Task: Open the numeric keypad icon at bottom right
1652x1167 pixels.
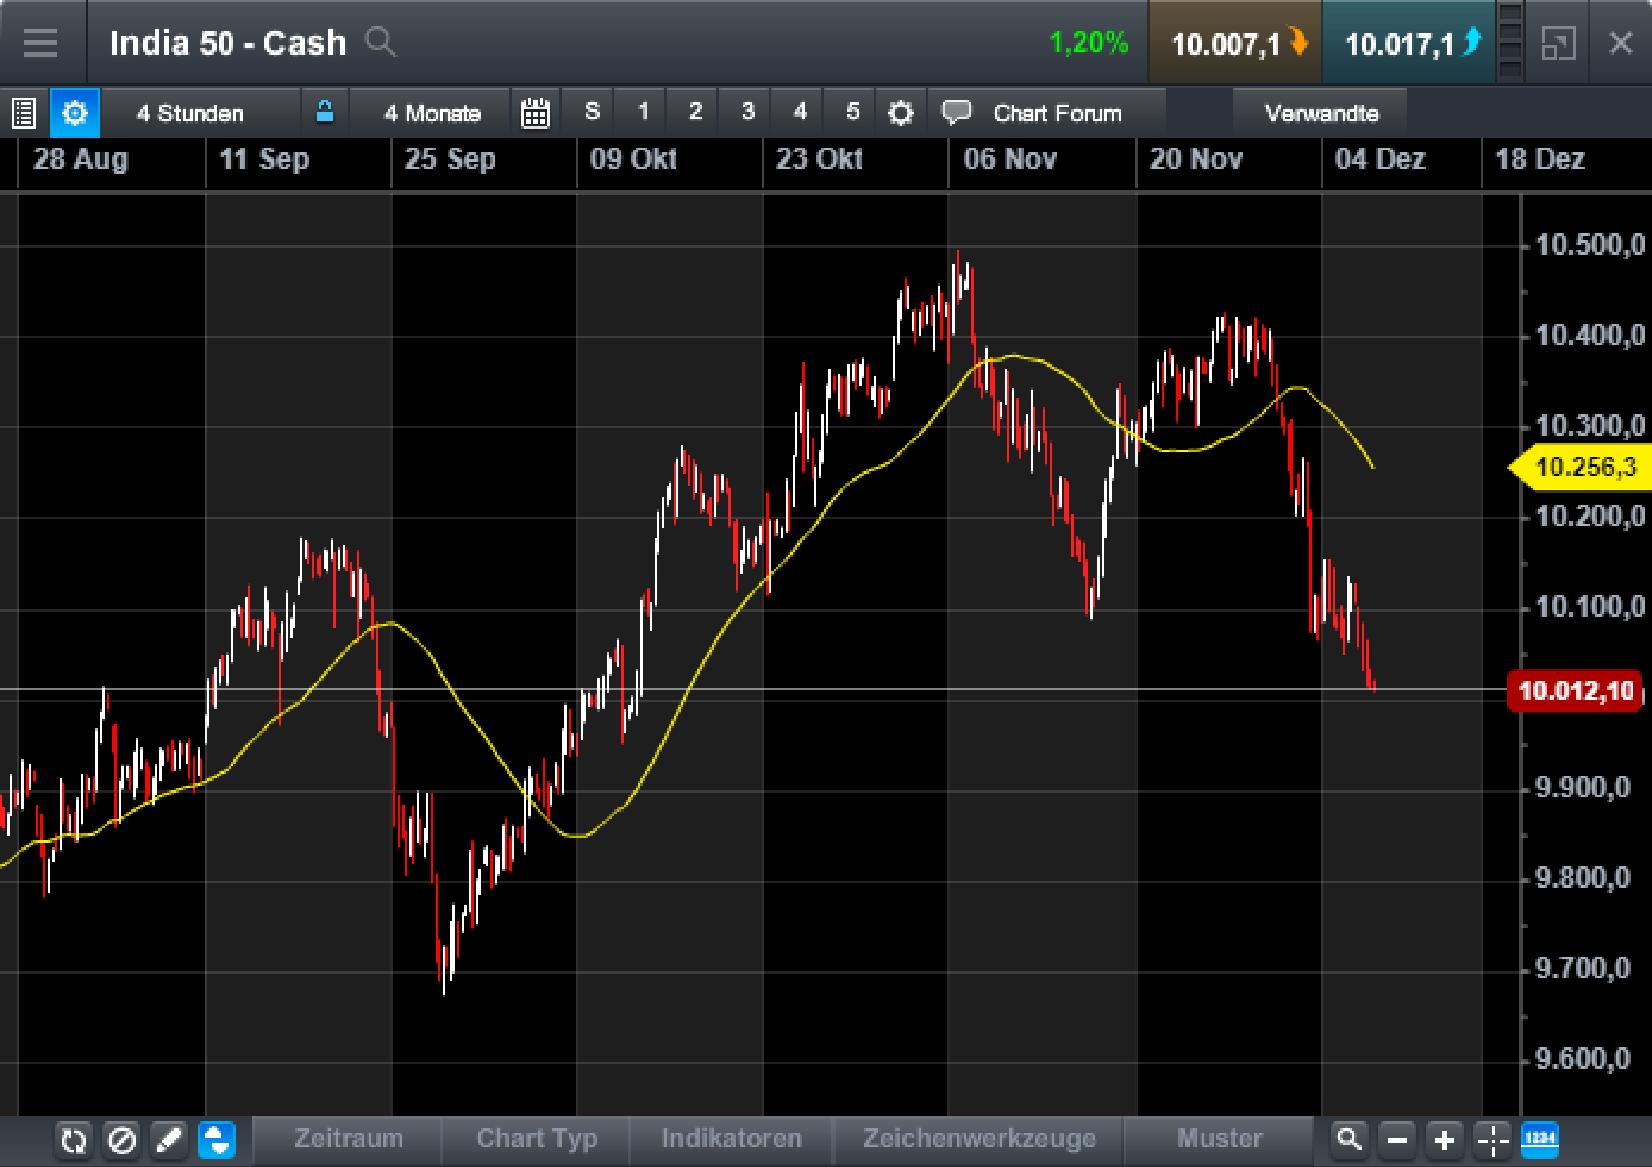Action: (x=1541, y=1139)
